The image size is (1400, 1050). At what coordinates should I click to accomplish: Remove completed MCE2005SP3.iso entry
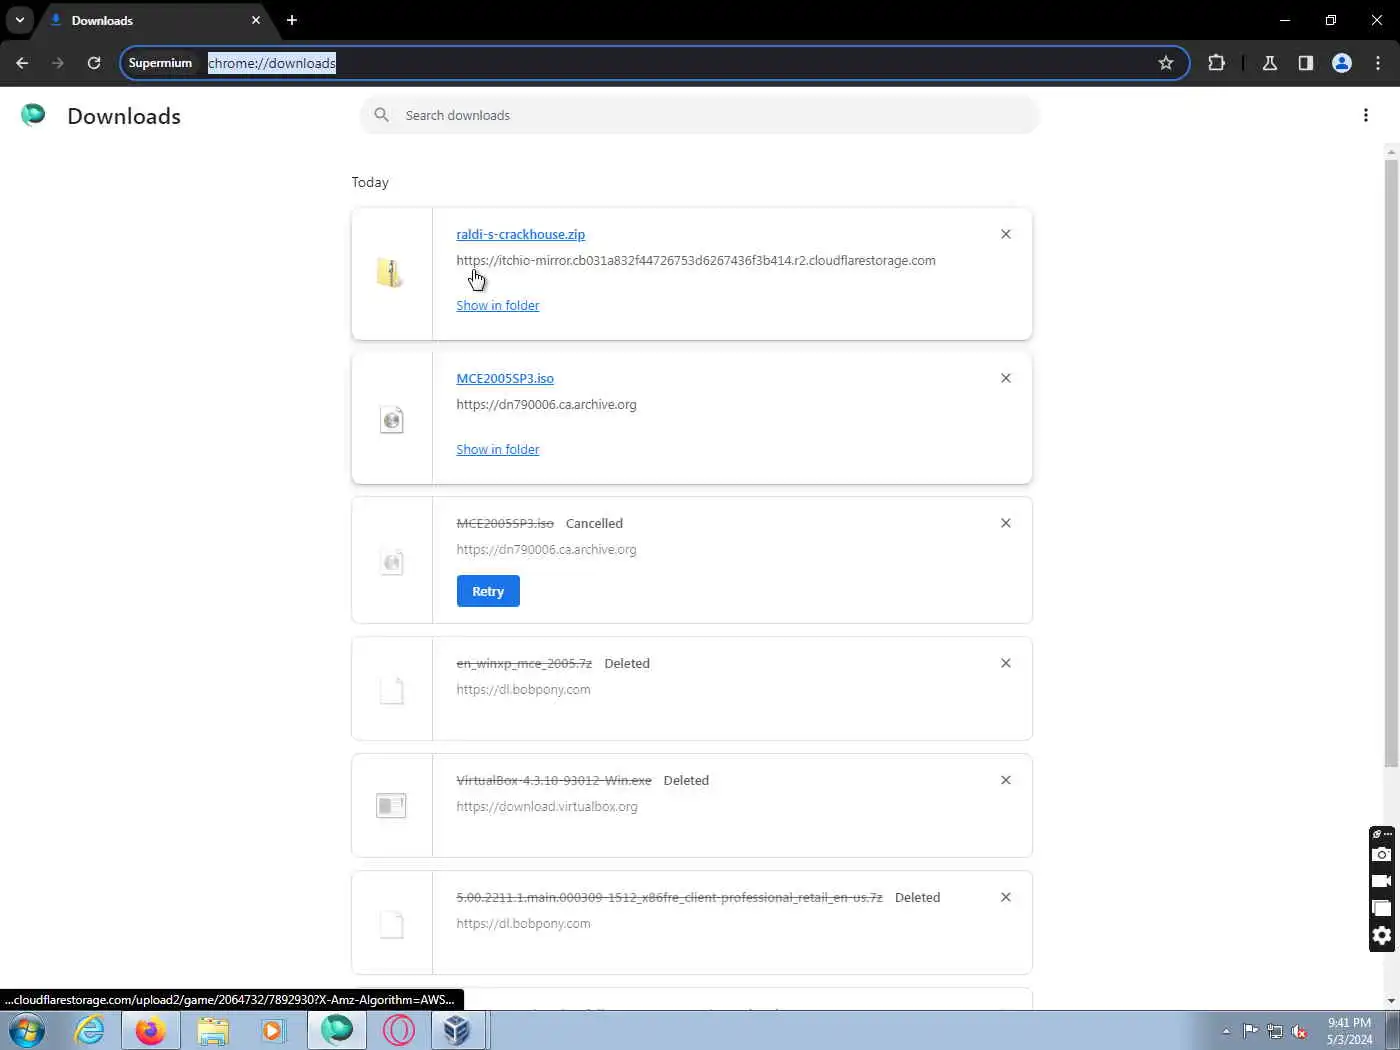click(x=1006, y=378)
